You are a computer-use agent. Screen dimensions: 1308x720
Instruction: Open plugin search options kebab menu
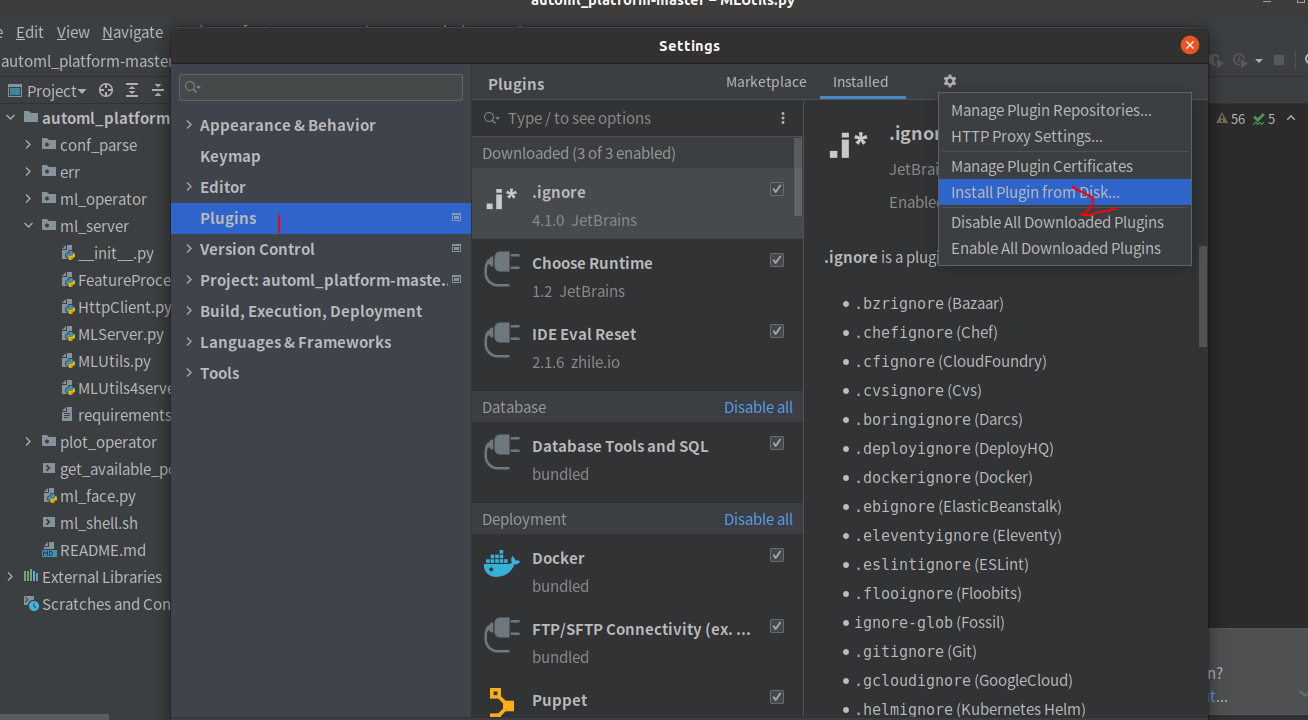[783, 118]
